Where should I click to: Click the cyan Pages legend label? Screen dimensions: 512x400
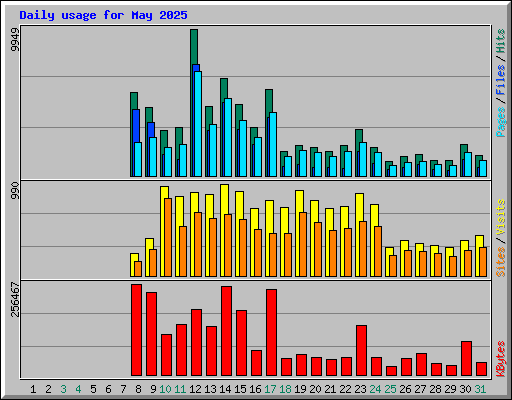(501, 122)
